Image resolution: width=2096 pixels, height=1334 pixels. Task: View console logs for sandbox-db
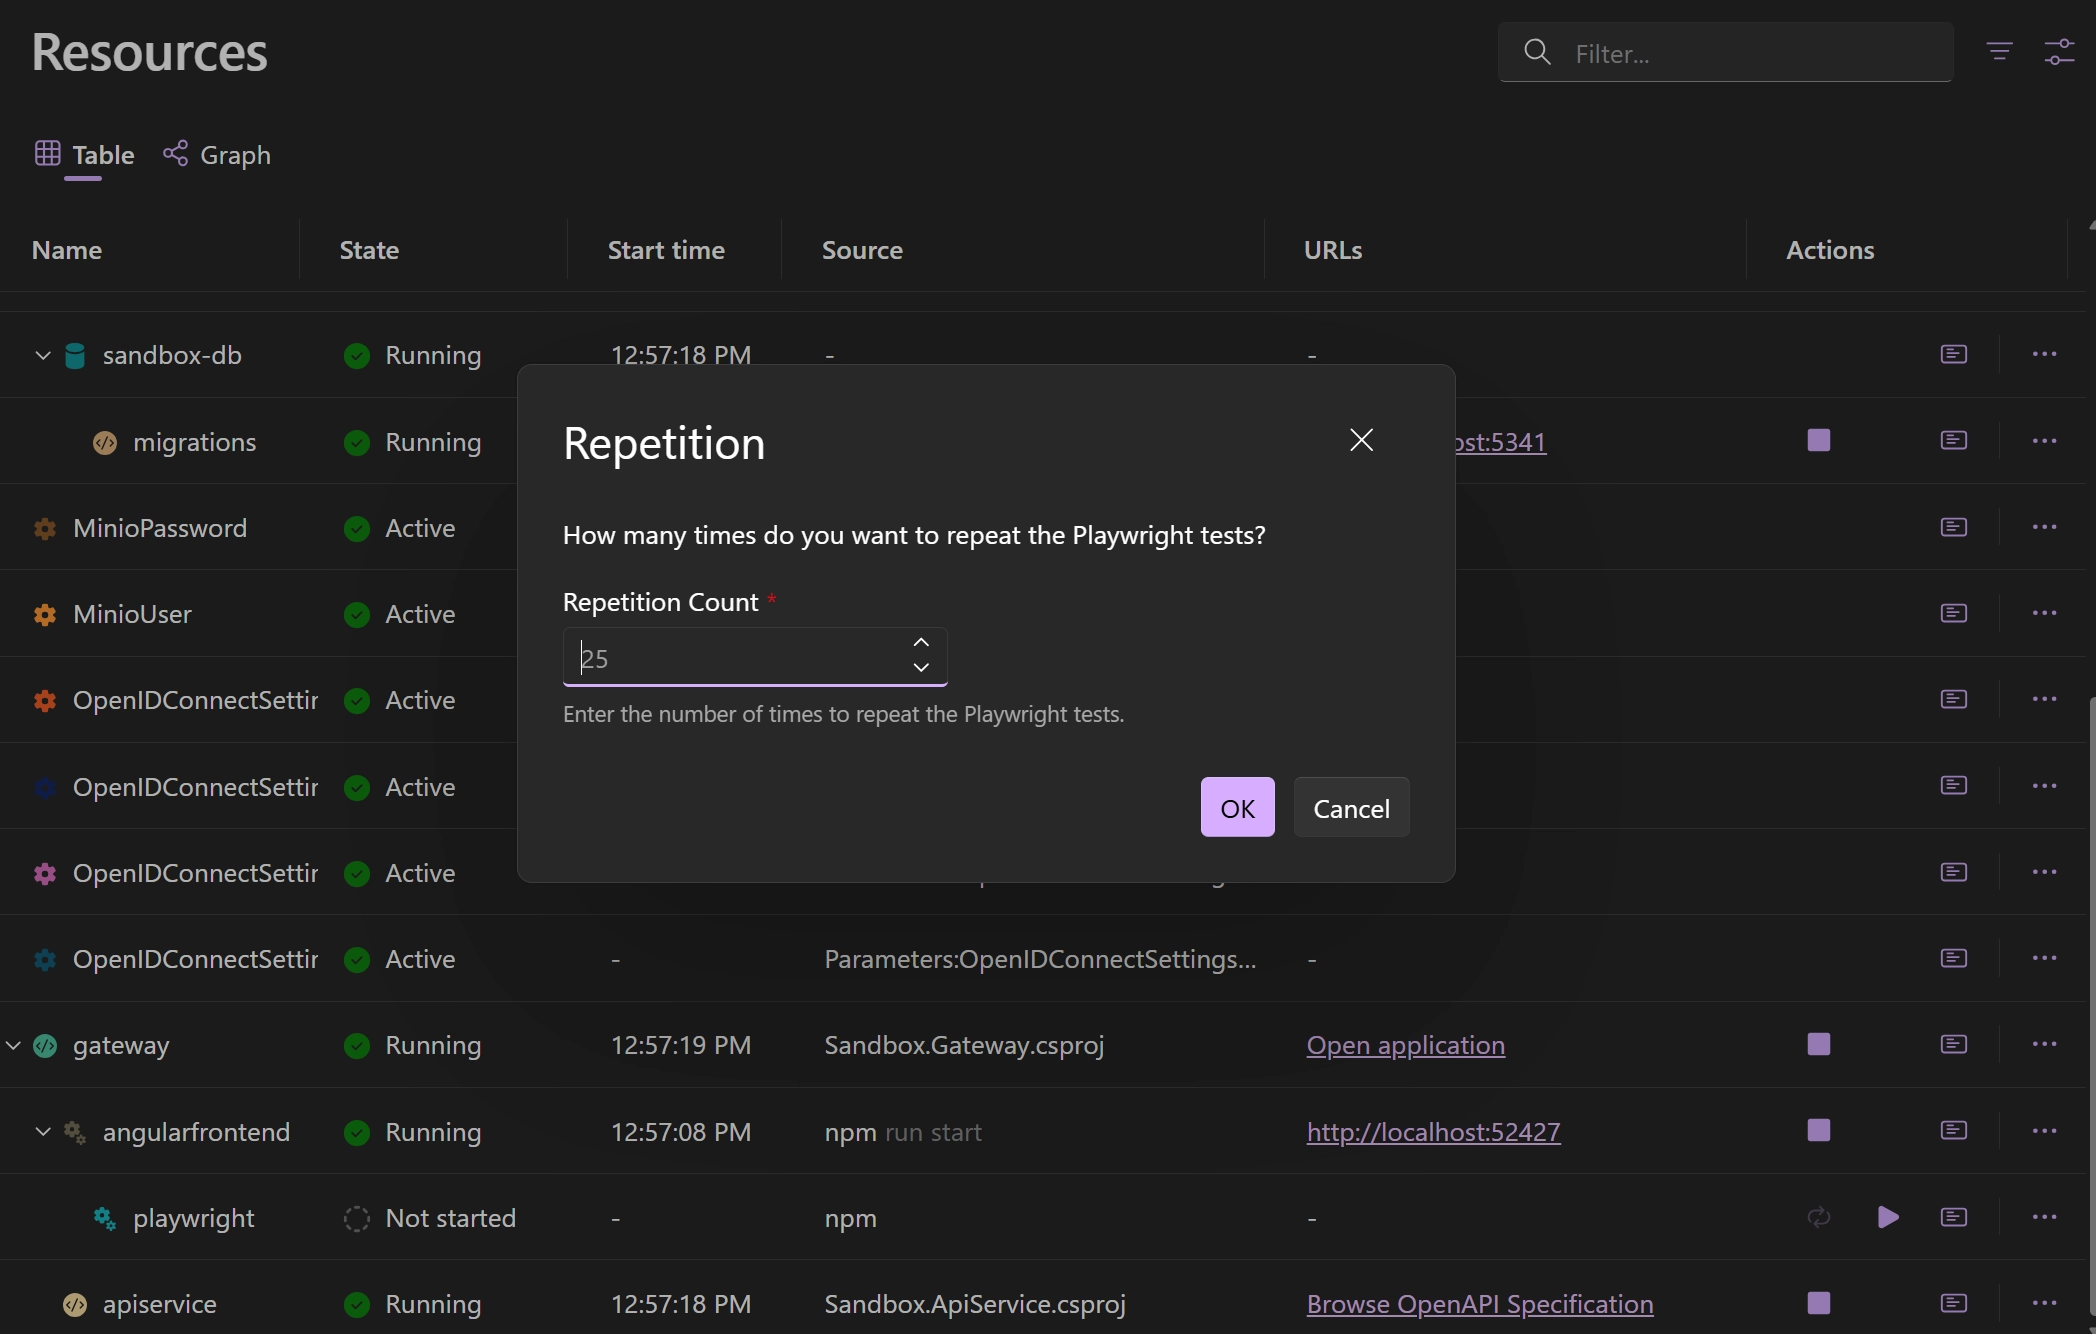pos(1953,354)
